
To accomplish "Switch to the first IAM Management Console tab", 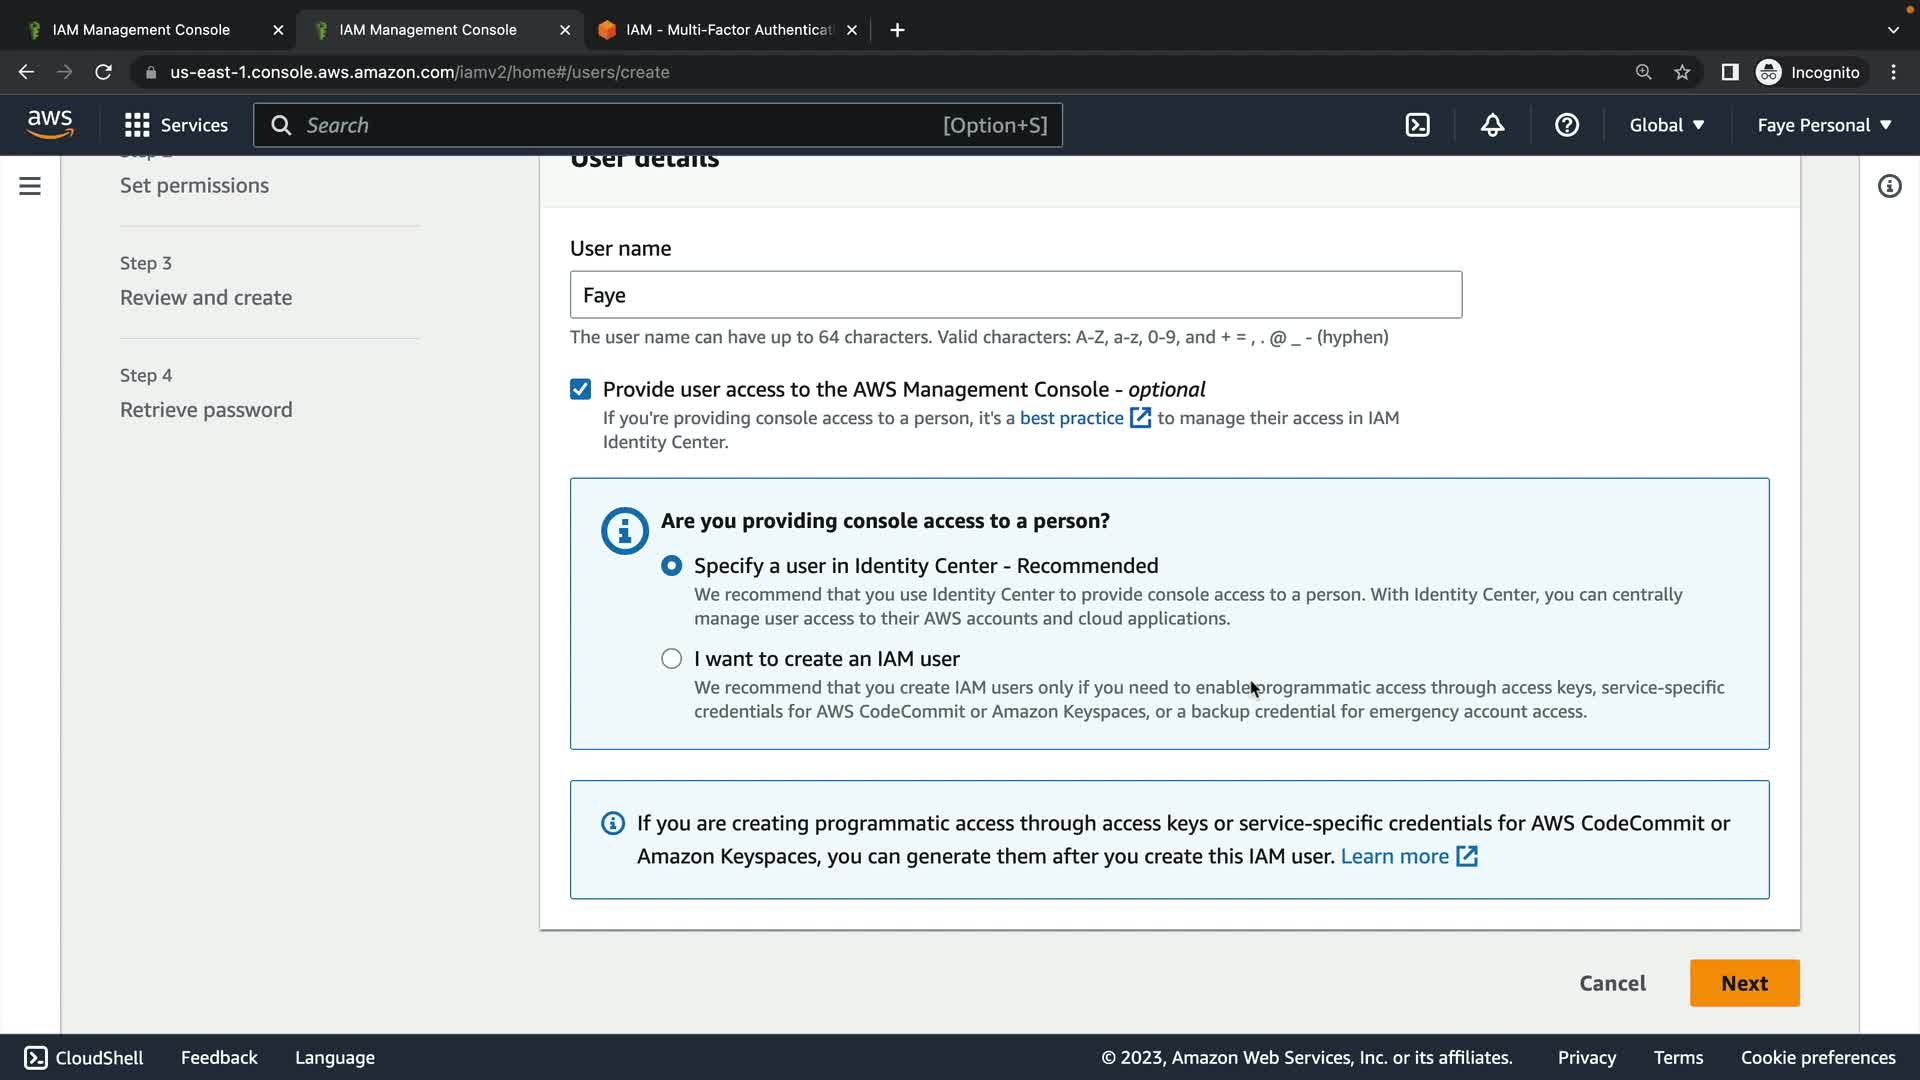I will (x=141, y=30).
